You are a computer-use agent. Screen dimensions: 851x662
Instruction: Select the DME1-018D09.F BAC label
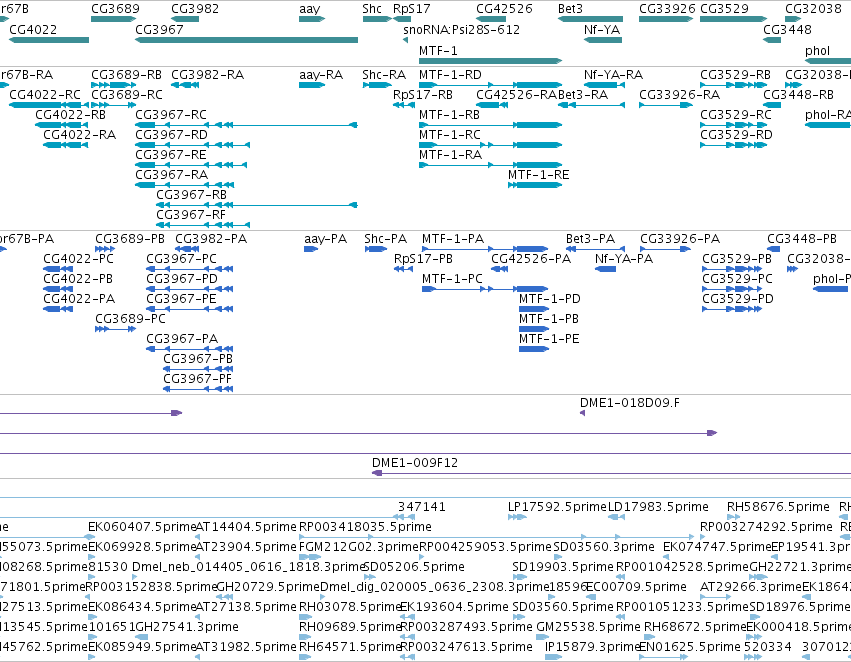tap(630, 403)
